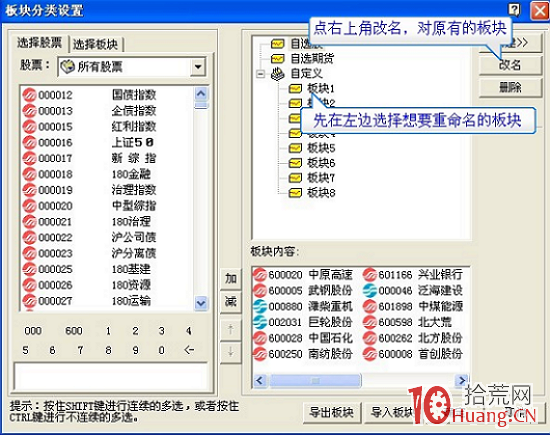Screen dimensions: 550x435
Task: Select stock 000020 中型综指
Action: [89, 206]
